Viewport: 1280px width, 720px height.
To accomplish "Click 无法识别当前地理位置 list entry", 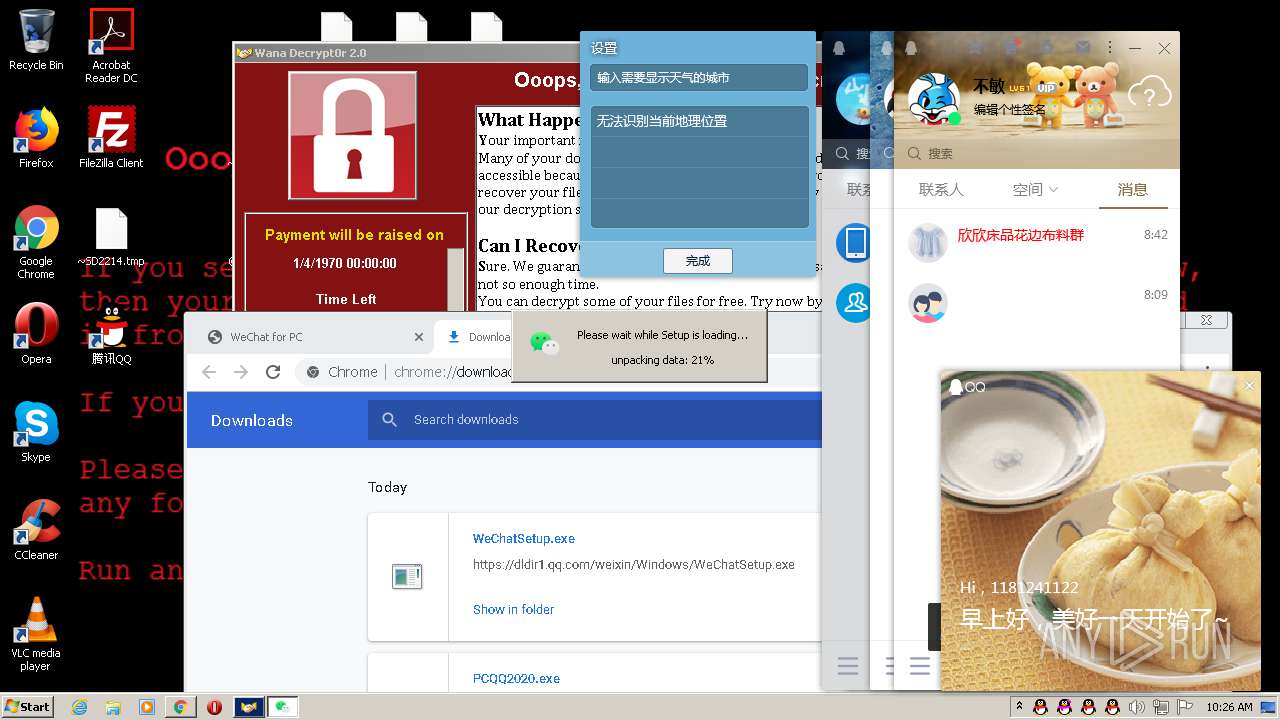I will coord(699,121).
